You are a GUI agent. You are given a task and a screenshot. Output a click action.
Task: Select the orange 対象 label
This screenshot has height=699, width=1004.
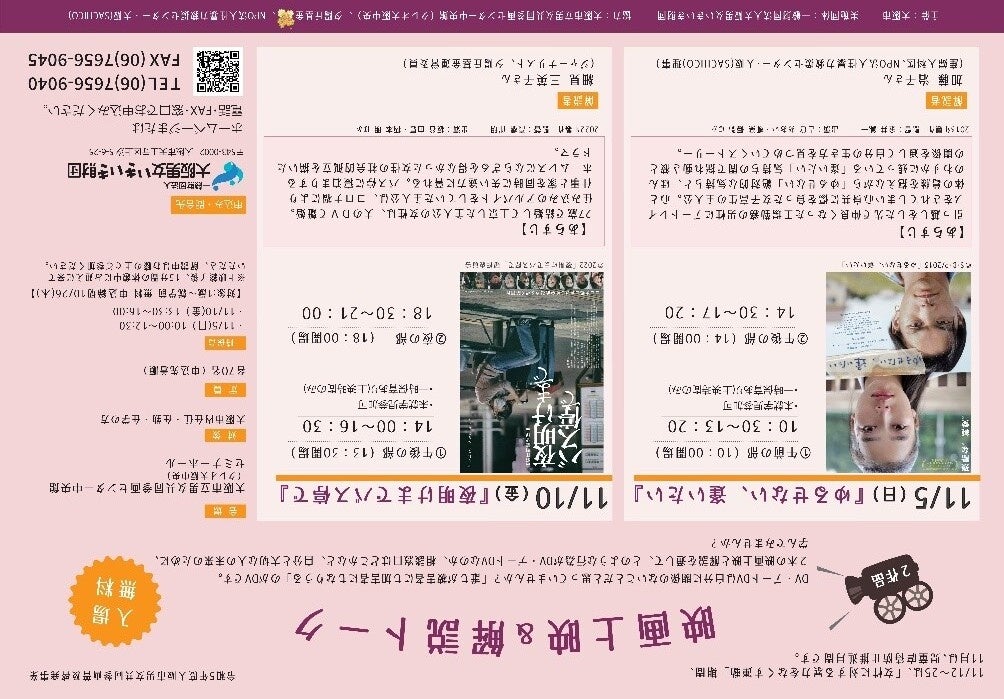[225, 435]
